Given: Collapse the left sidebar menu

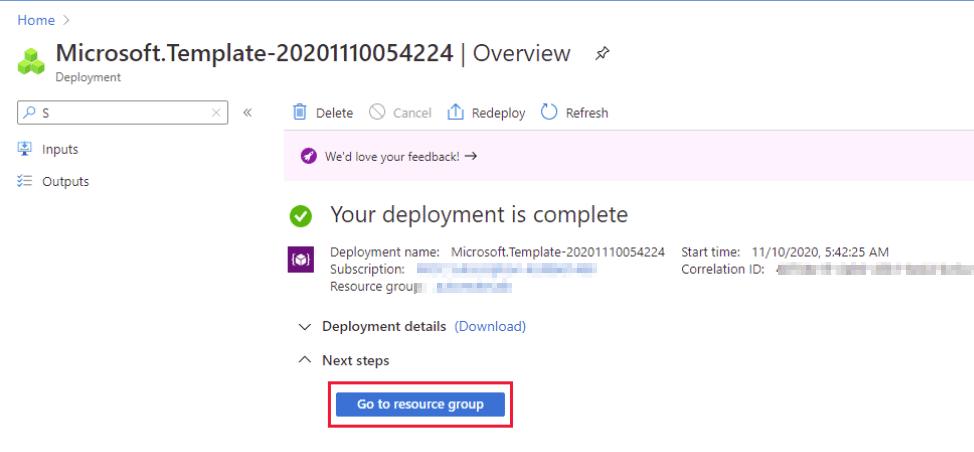Looking at the screenshot, I should click(247, 112).
